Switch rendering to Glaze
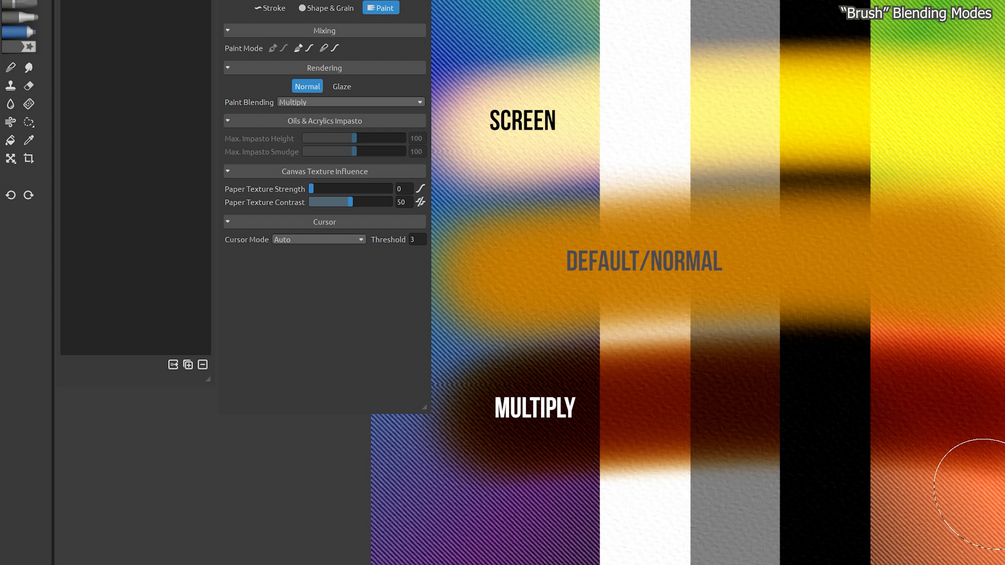Image resolution: width=1005 pixels, height=565 pixels. point(342,86)
